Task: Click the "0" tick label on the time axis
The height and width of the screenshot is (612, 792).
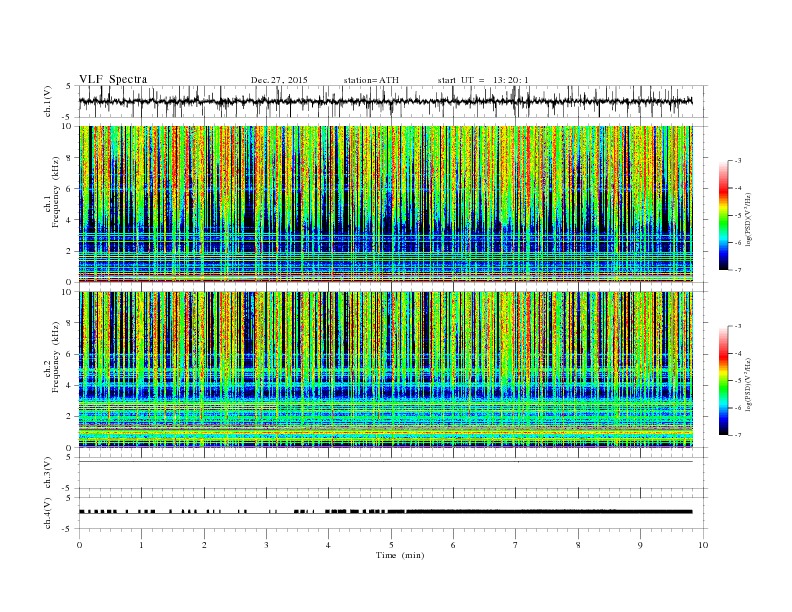Action: 79,545
